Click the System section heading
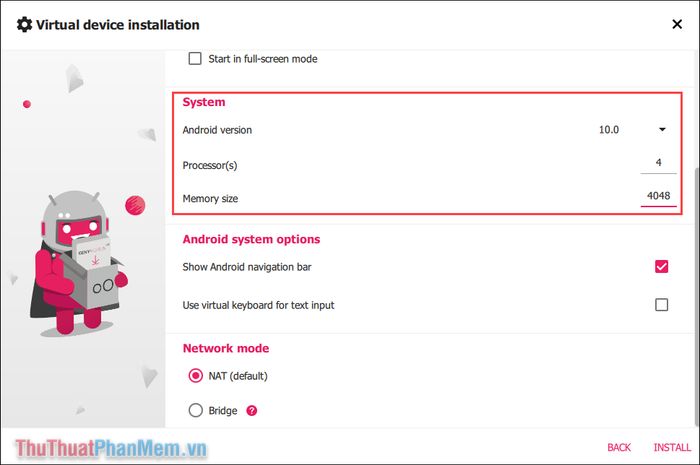 [x=204, y=102]
